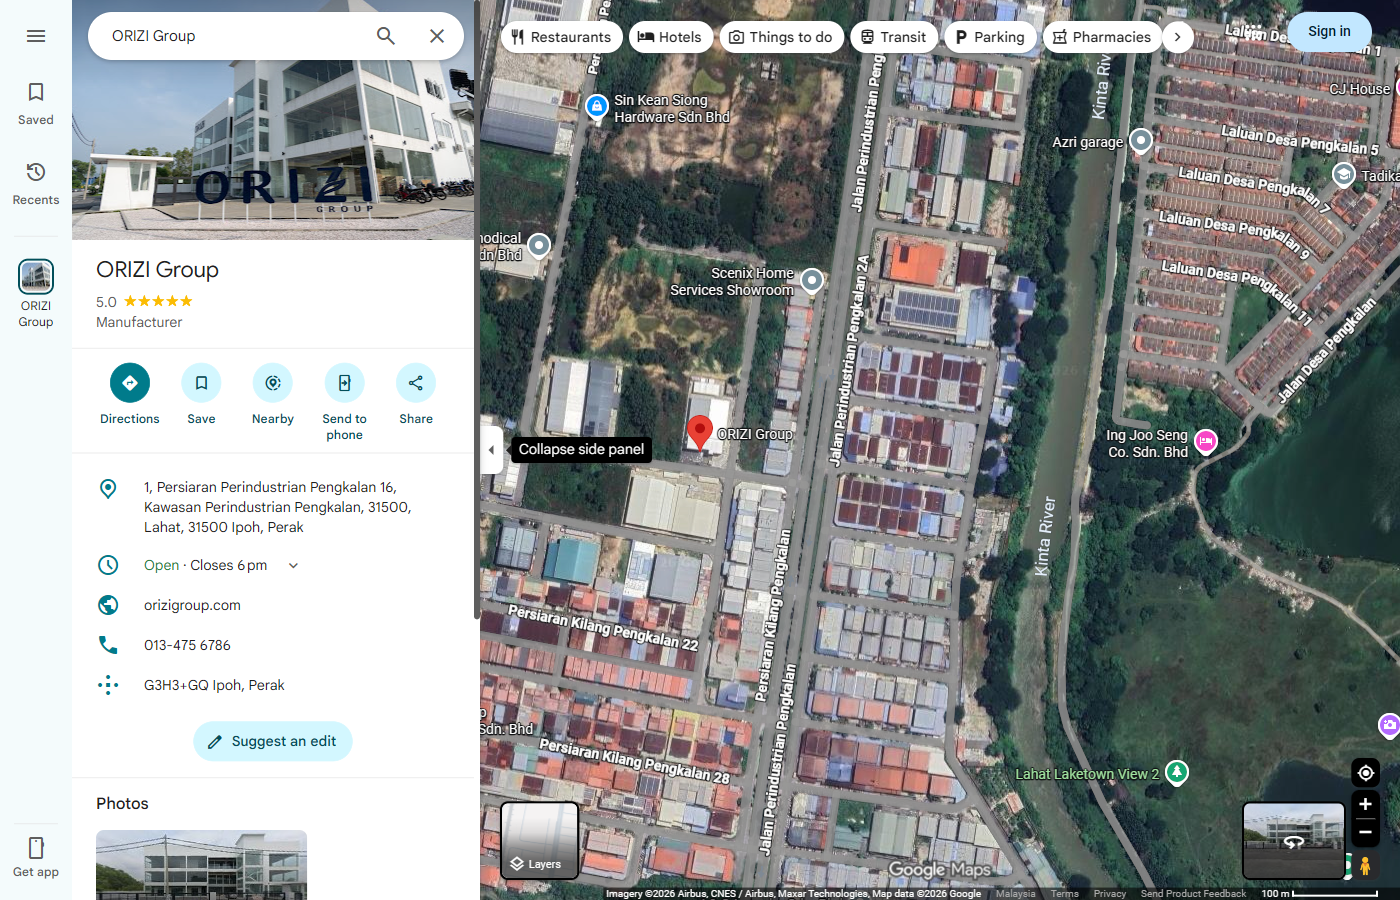
Task: Open orizigroup.com website link
Action: coord(192,605)
